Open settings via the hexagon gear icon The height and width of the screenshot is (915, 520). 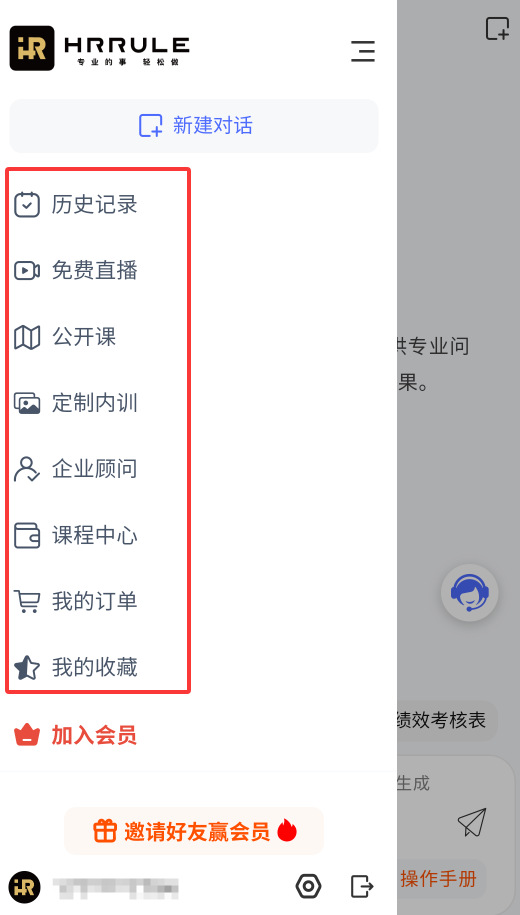pyautogui.click(x=308, y=886)
